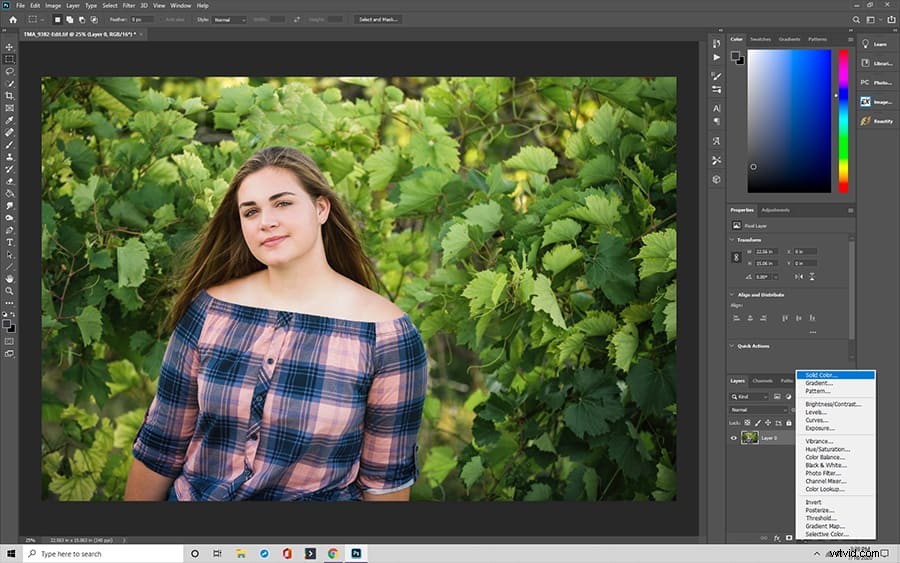The image size is (900, 563).
Task: Flip vertical in Properties Transform
Action: pos(812,277)
